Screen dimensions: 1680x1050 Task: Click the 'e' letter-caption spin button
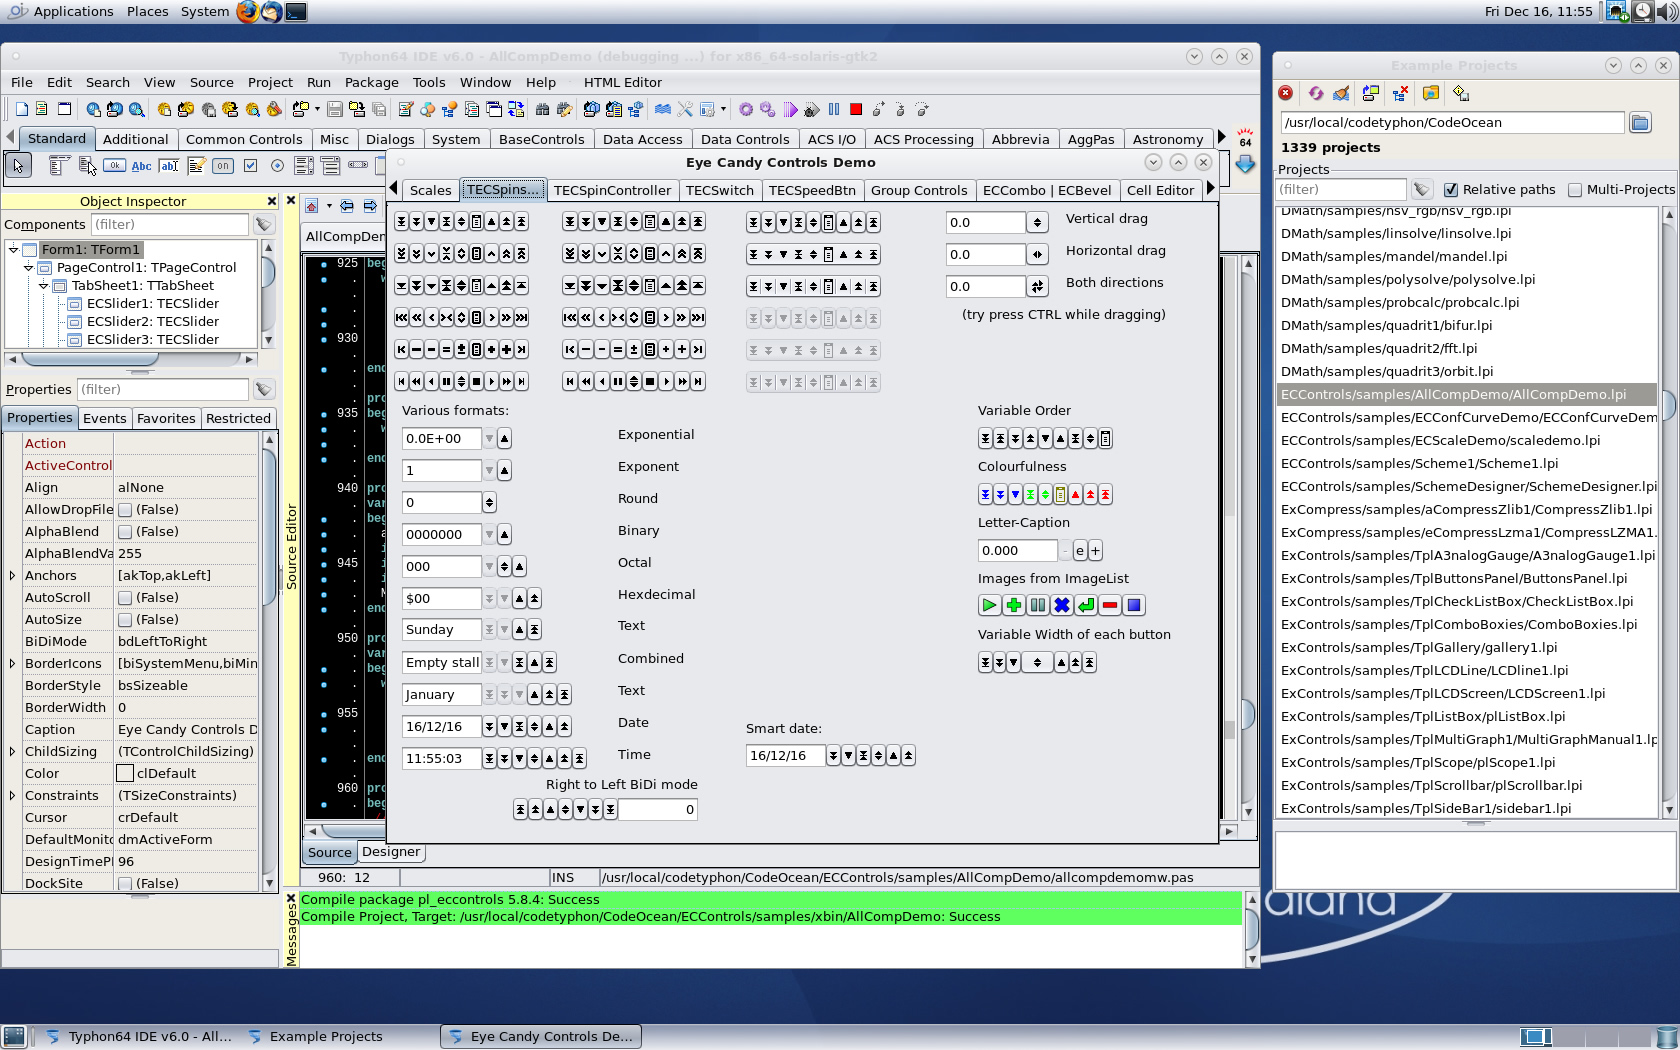[1080, 551]
